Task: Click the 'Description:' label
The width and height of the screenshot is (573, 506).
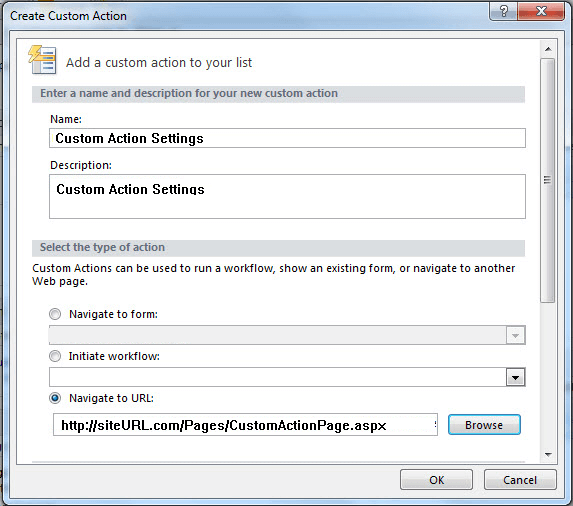Action: [81, 165]
